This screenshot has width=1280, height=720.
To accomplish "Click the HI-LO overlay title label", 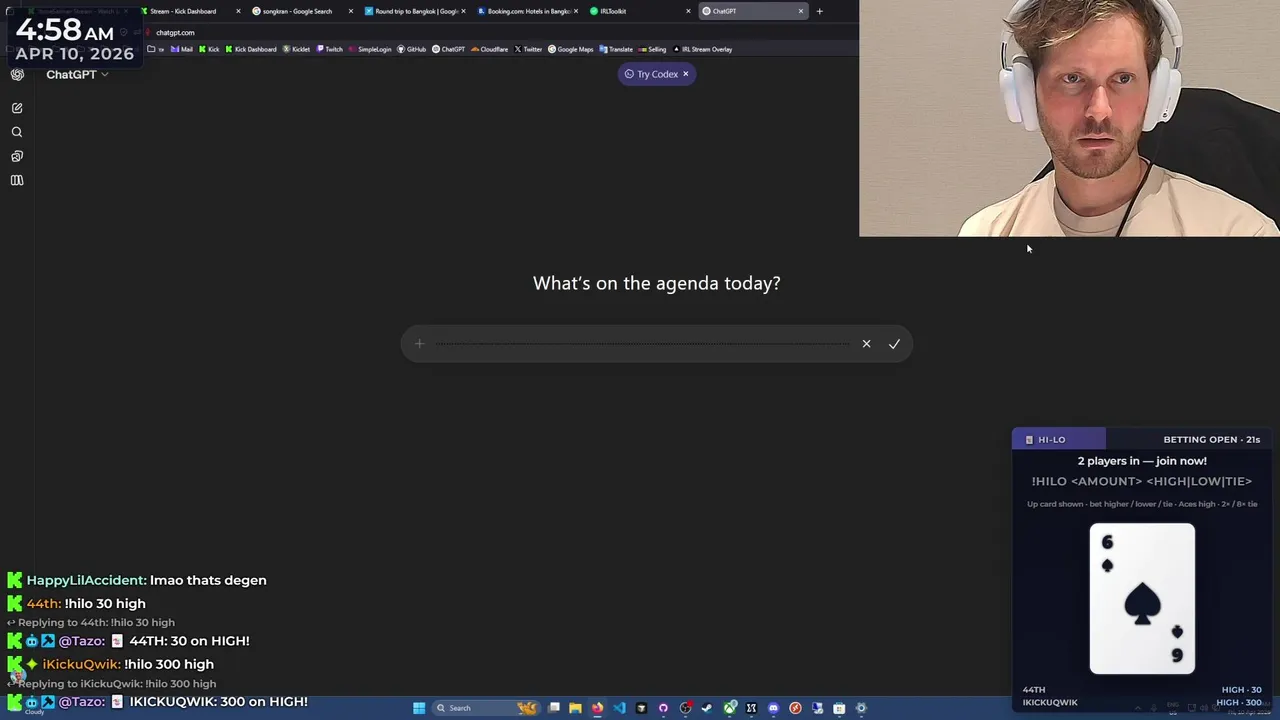I will click(x=1051, y=439).
